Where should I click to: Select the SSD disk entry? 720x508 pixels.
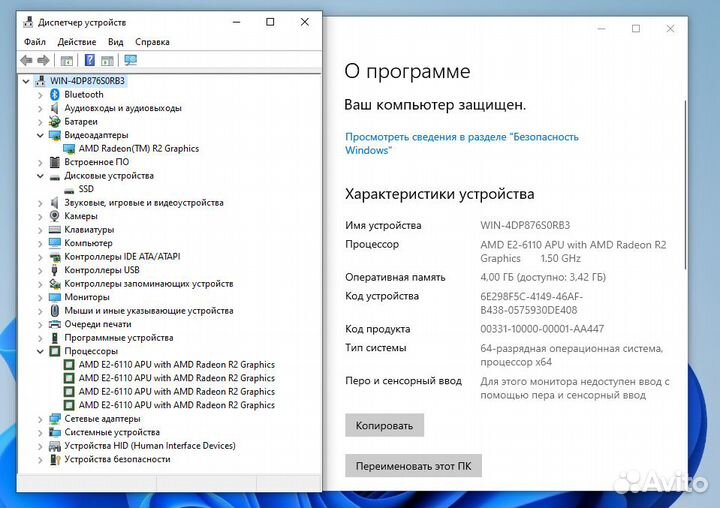86,189
